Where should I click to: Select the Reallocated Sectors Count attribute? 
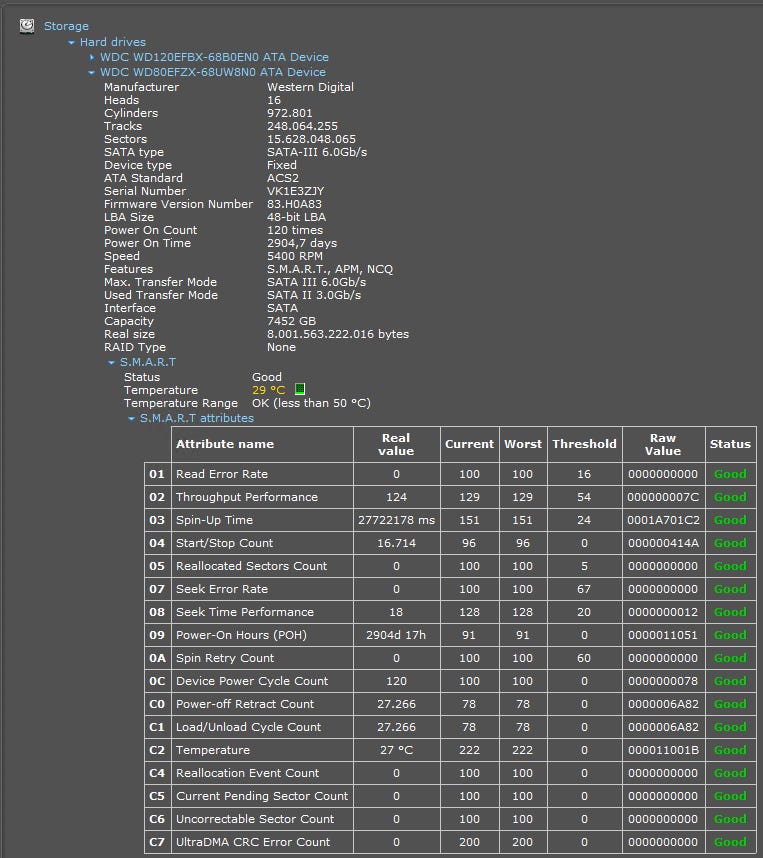tap(251, 566)
